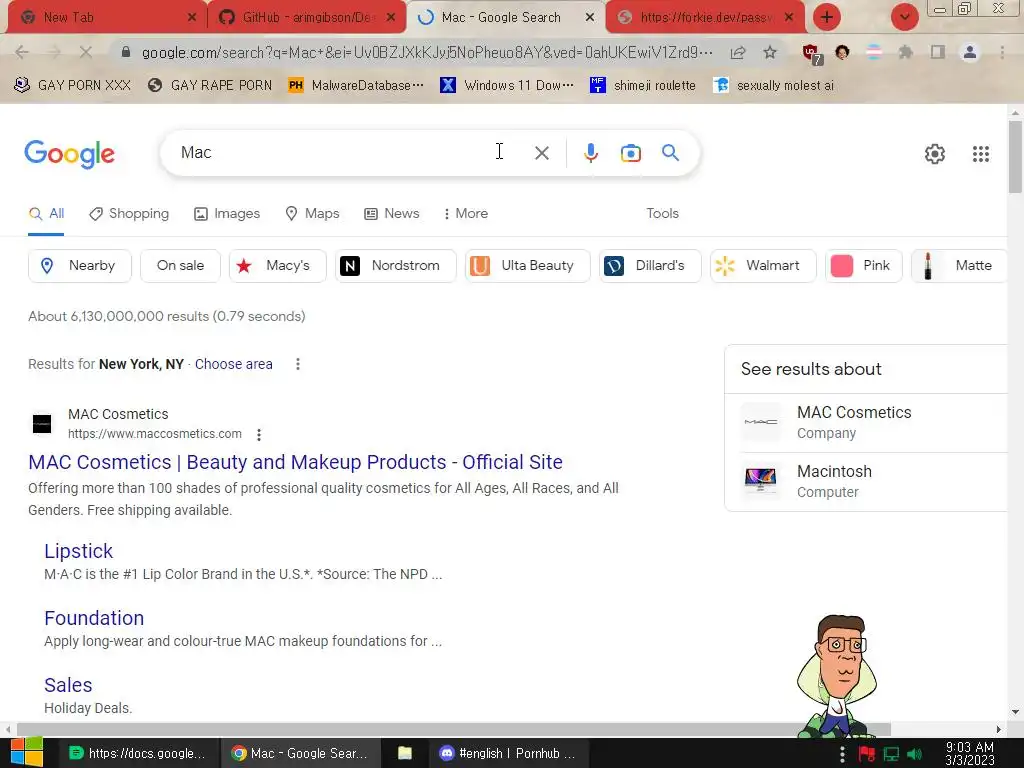Image resolution: width=1024 pixels, height=768 pixels.
Task: Open File Explorer from taskbar
Action: [405, 753]
